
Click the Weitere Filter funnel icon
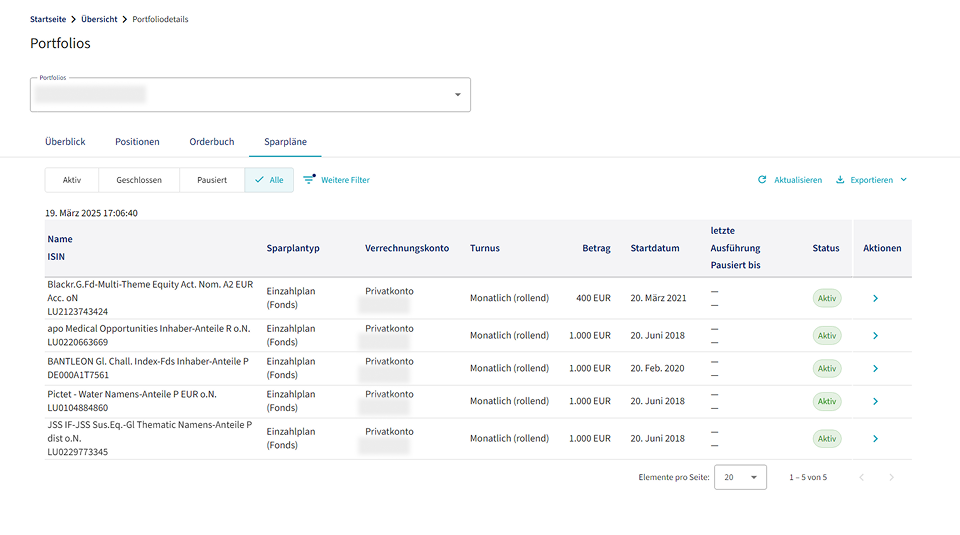pyautogui.click(x=309, y=179)
